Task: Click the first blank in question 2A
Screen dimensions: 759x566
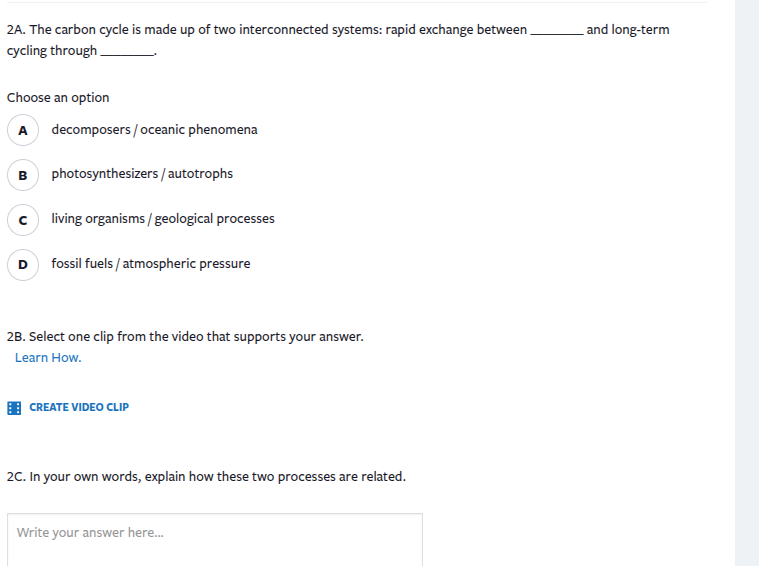Action: [x=556, y=32]
